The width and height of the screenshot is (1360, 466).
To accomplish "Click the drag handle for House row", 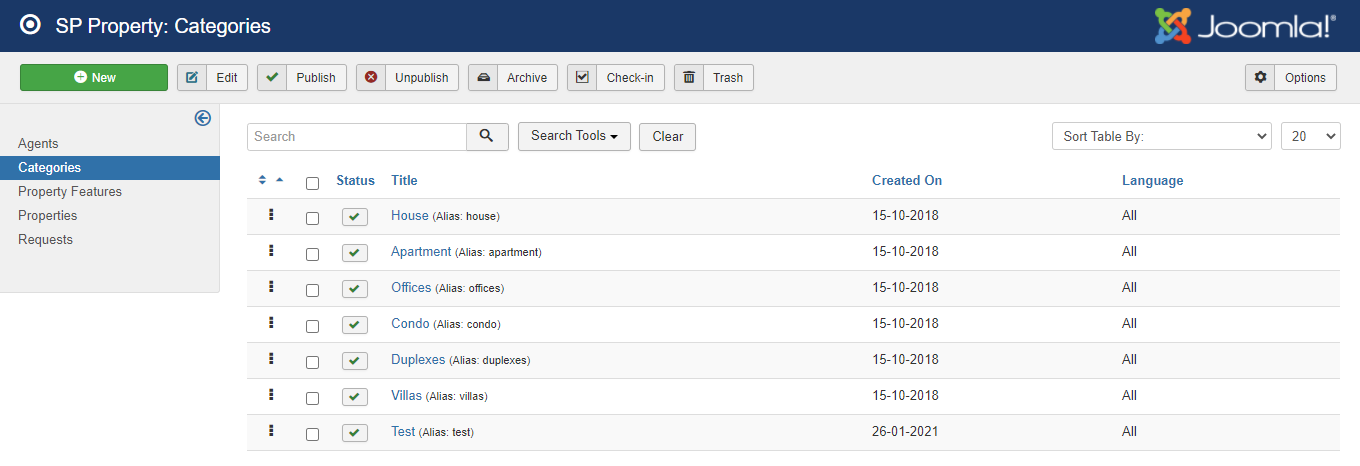I will point(271,215).
